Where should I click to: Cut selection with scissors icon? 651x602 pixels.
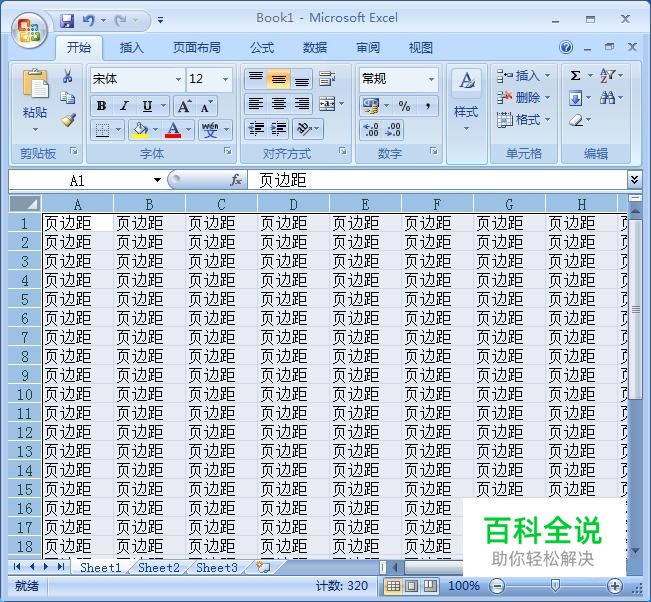point(67,76)
